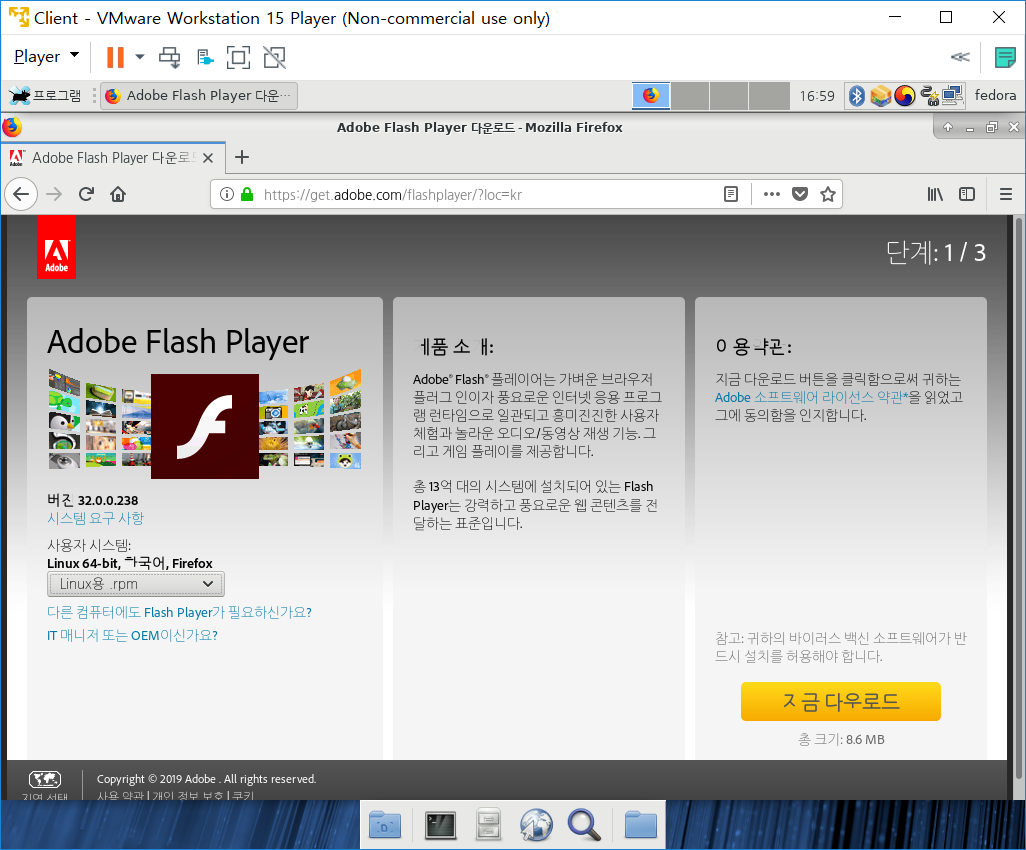The image size is (1026, 850).
Task: Roll up the Firefox window with arrow button
Action: (947, 127)
